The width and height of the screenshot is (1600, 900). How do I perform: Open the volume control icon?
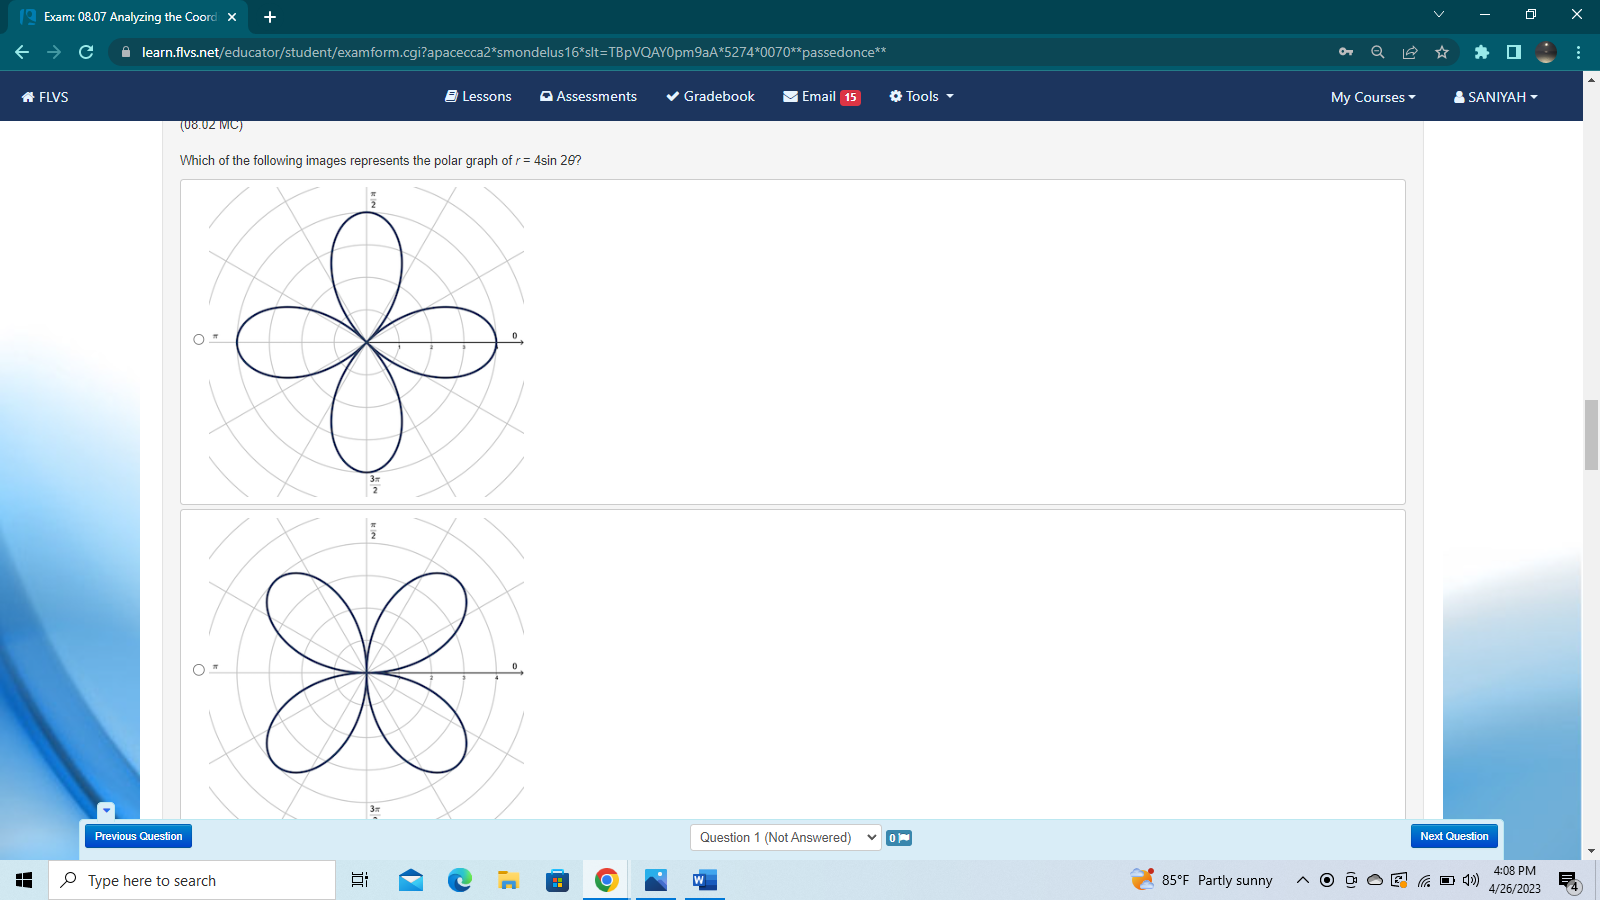pos(1470,880)
